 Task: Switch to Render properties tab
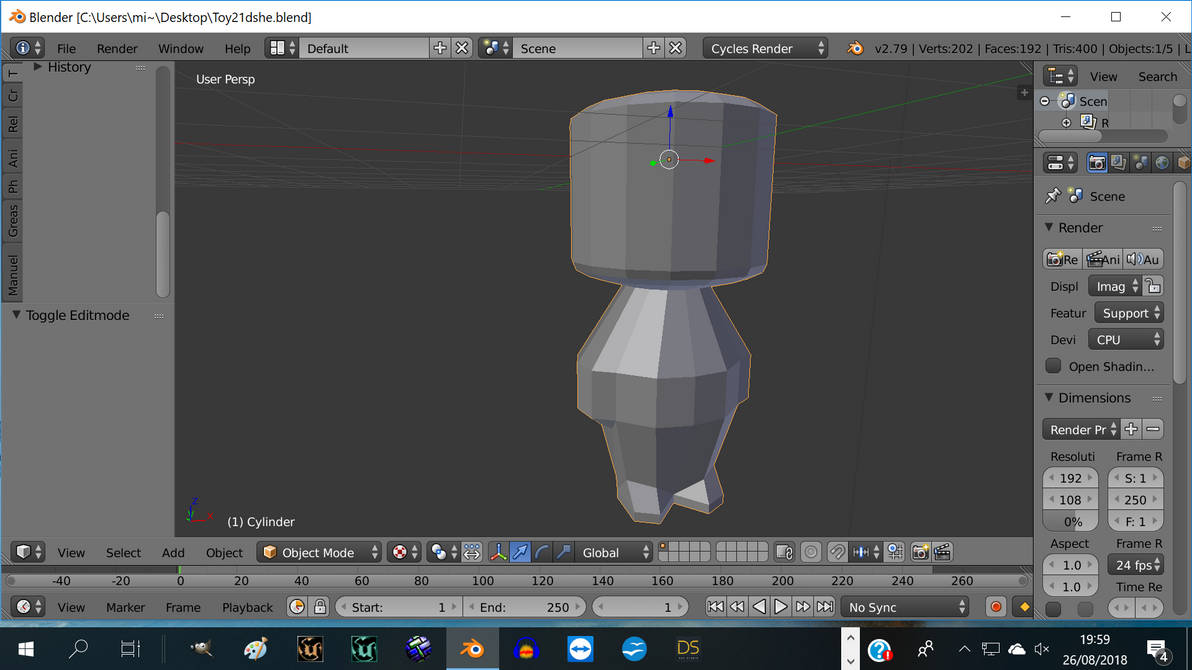[x=1096, y=163]
